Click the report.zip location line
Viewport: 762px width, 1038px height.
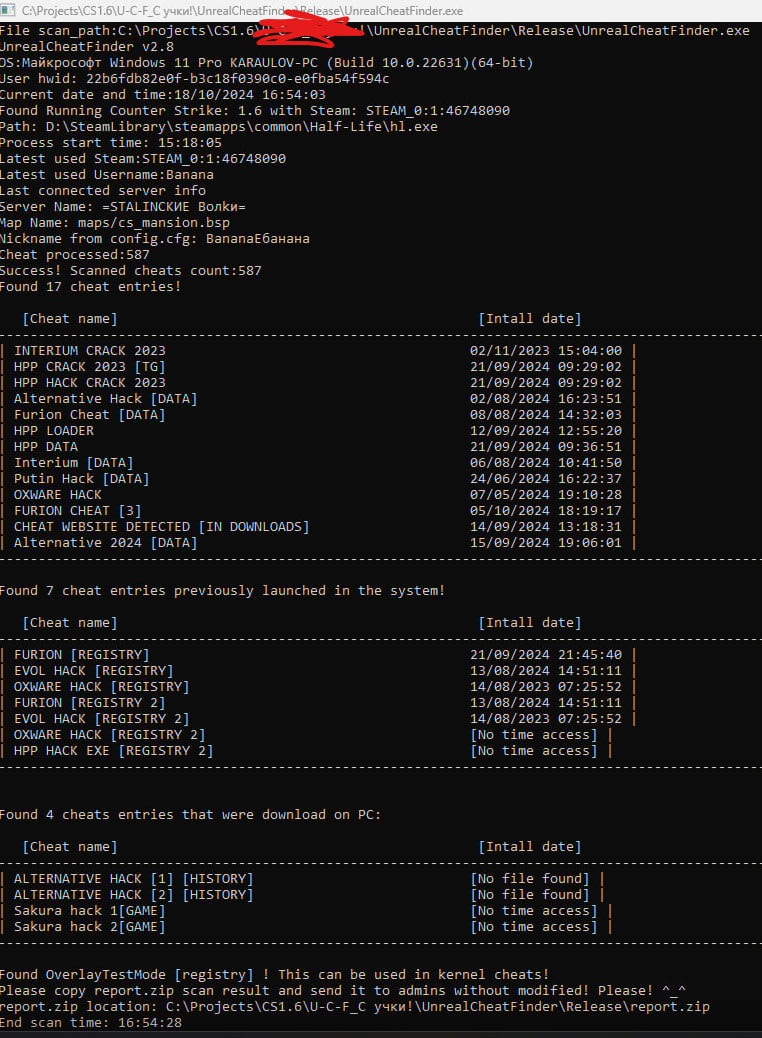355,1007
